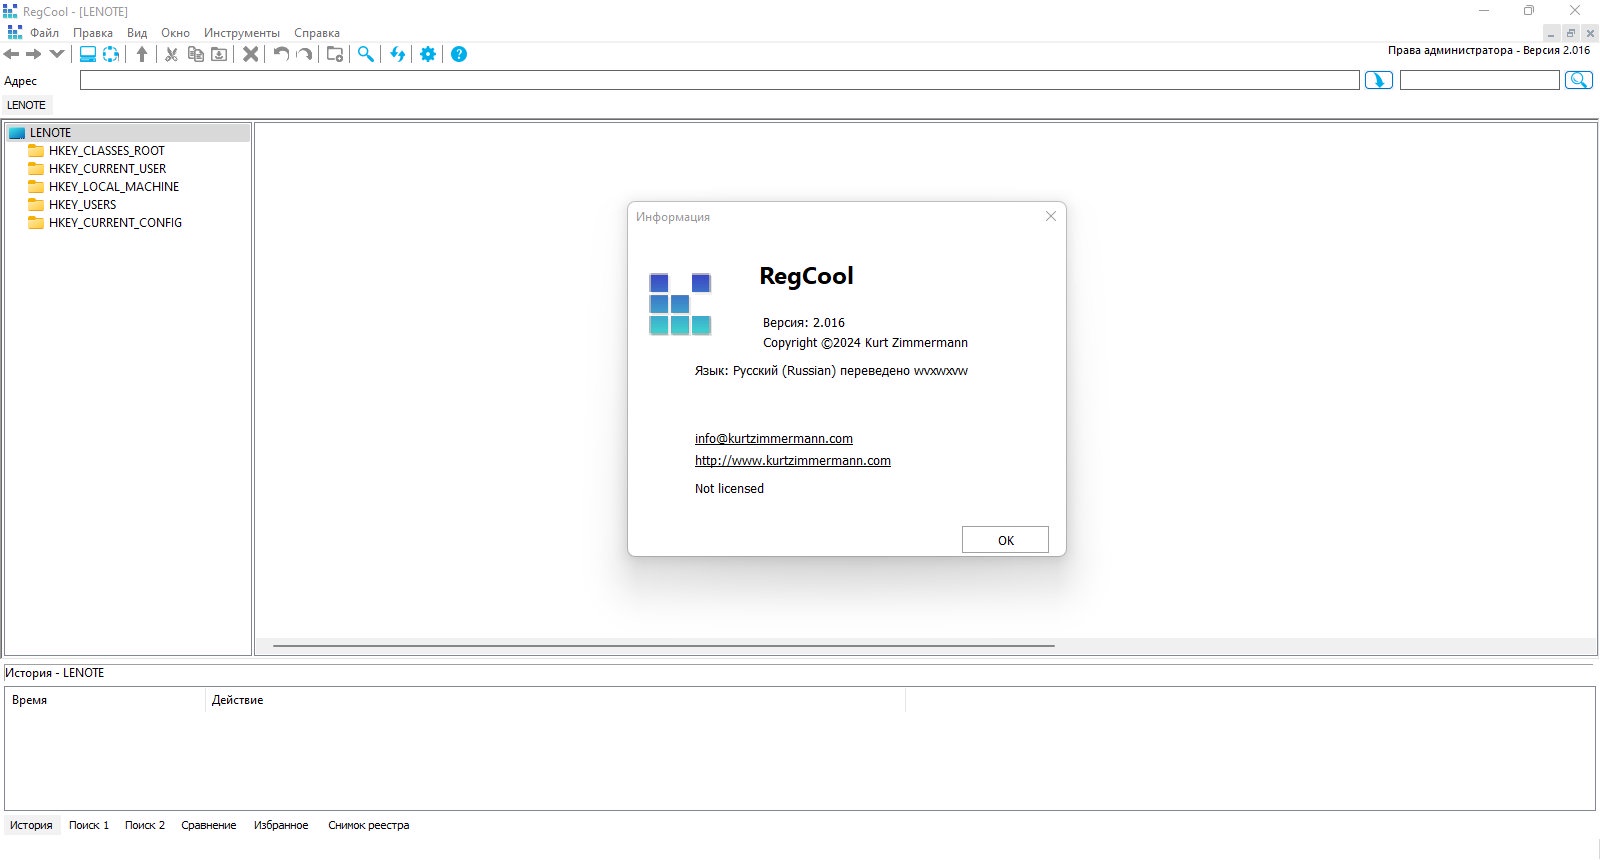Close the inner LENOTE child window

[x=1590, y=33]
